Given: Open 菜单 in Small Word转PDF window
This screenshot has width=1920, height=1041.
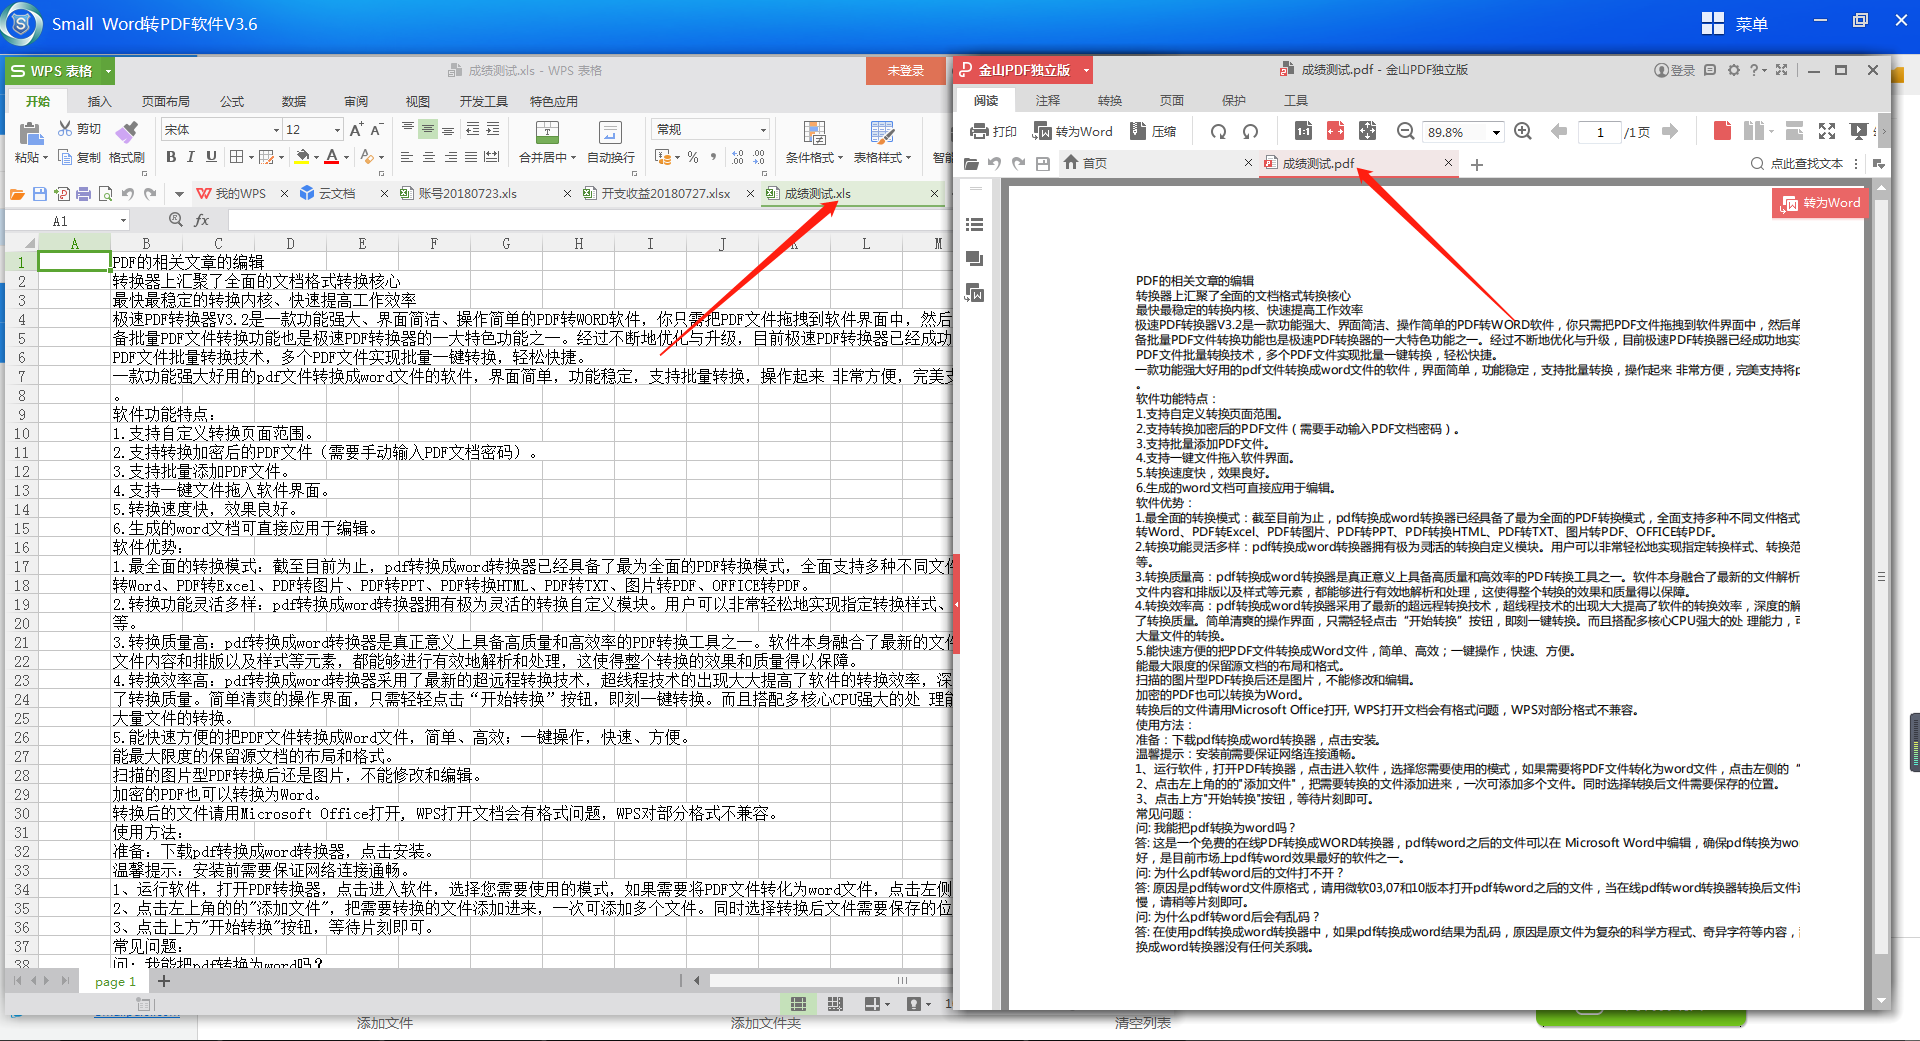Looking at the screenshot, I should [x=1735, y=24].
